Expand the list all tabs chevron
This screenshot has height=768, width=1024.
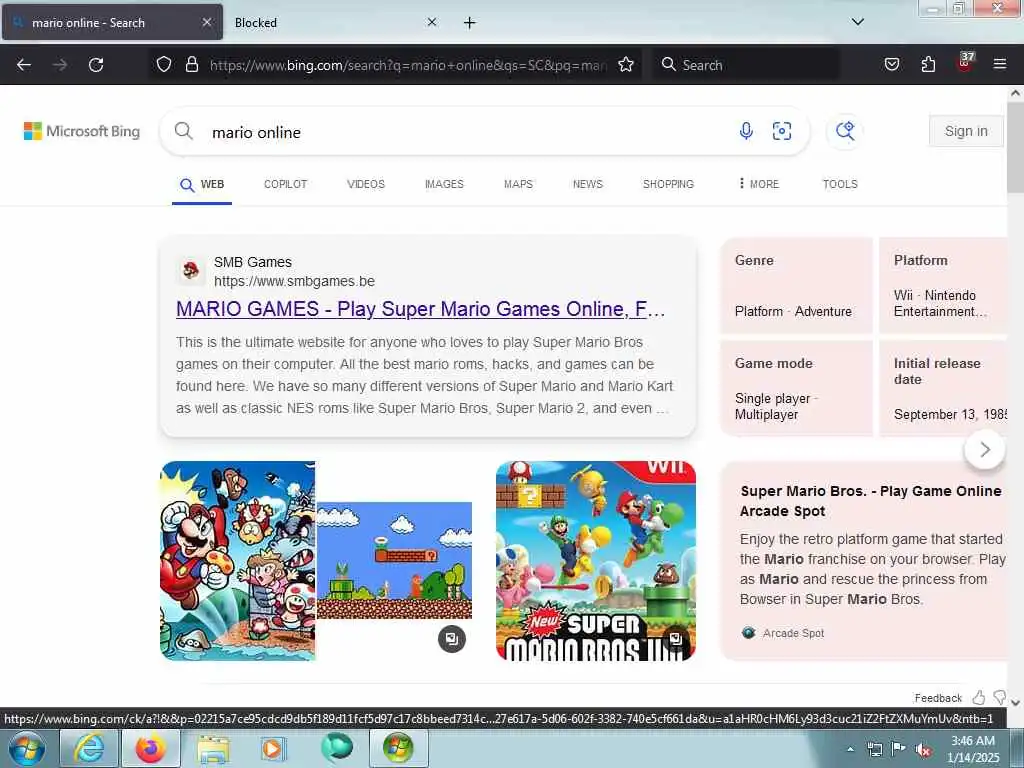coord(857,22)
